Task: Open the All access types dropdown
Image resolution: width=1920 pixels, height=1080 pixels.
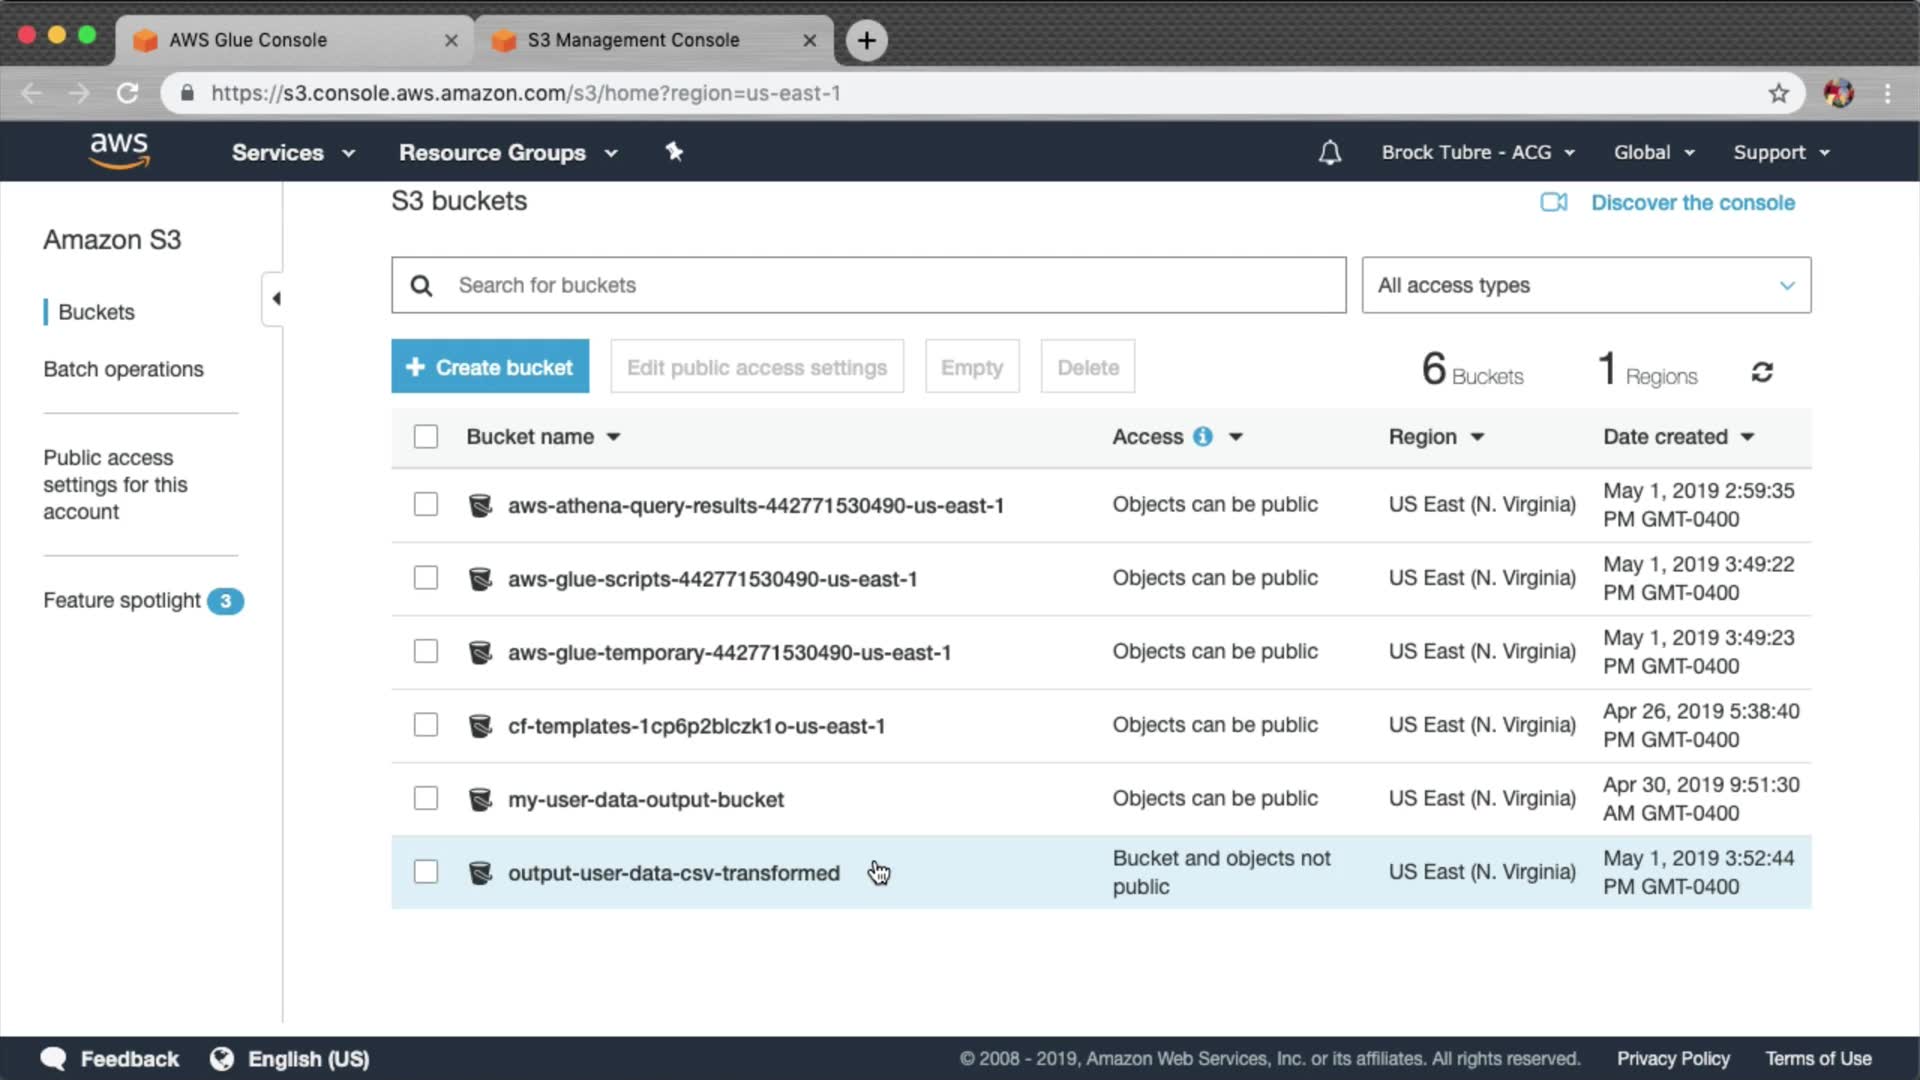Action: pos(1585,285)
